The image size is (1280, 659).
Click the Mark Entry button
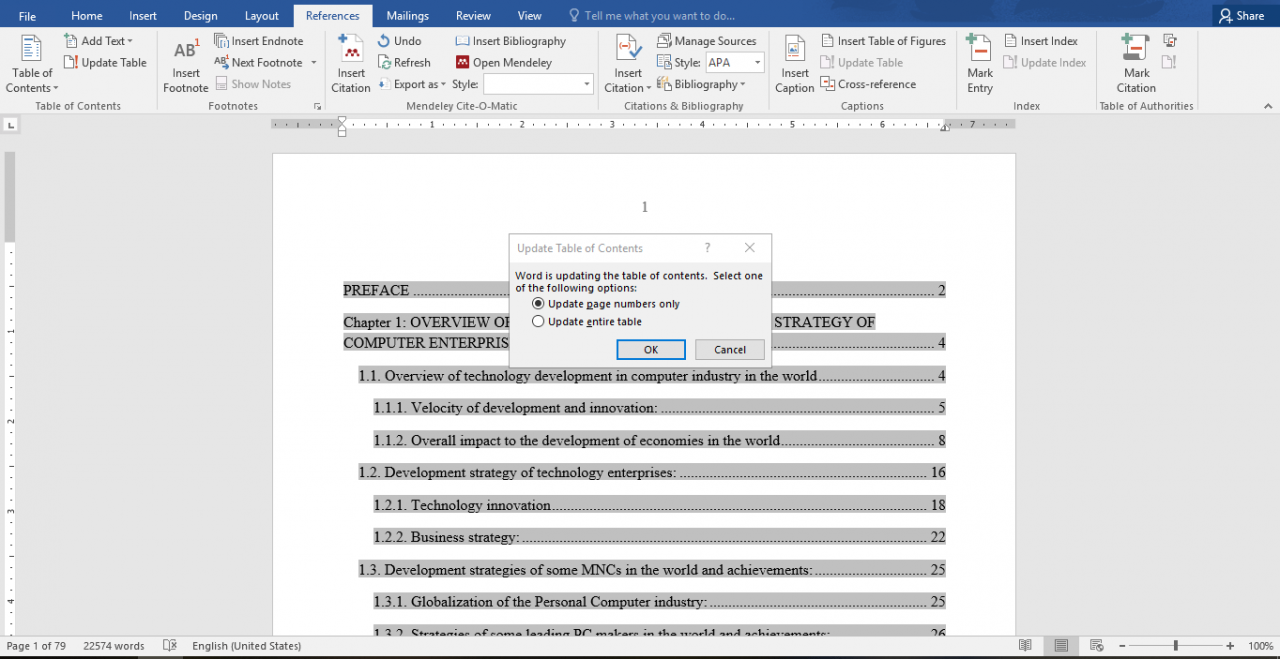(x=980, y=65)
